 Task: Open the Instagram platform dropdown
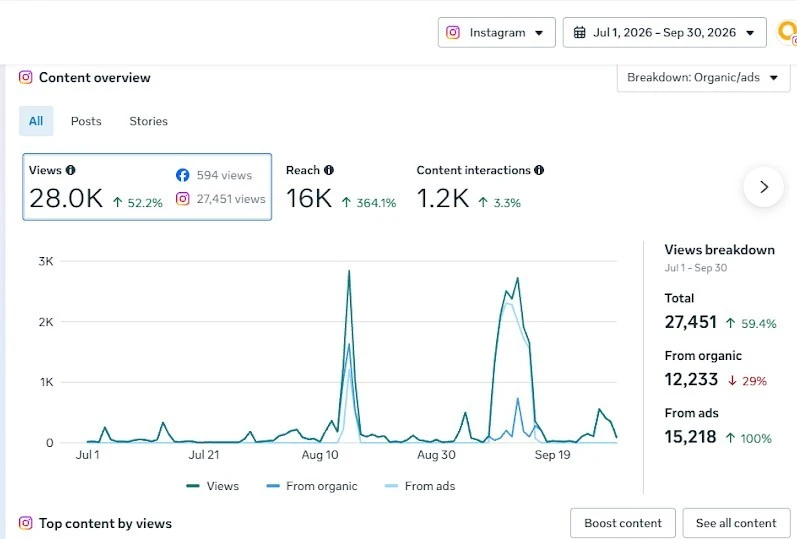497,33
